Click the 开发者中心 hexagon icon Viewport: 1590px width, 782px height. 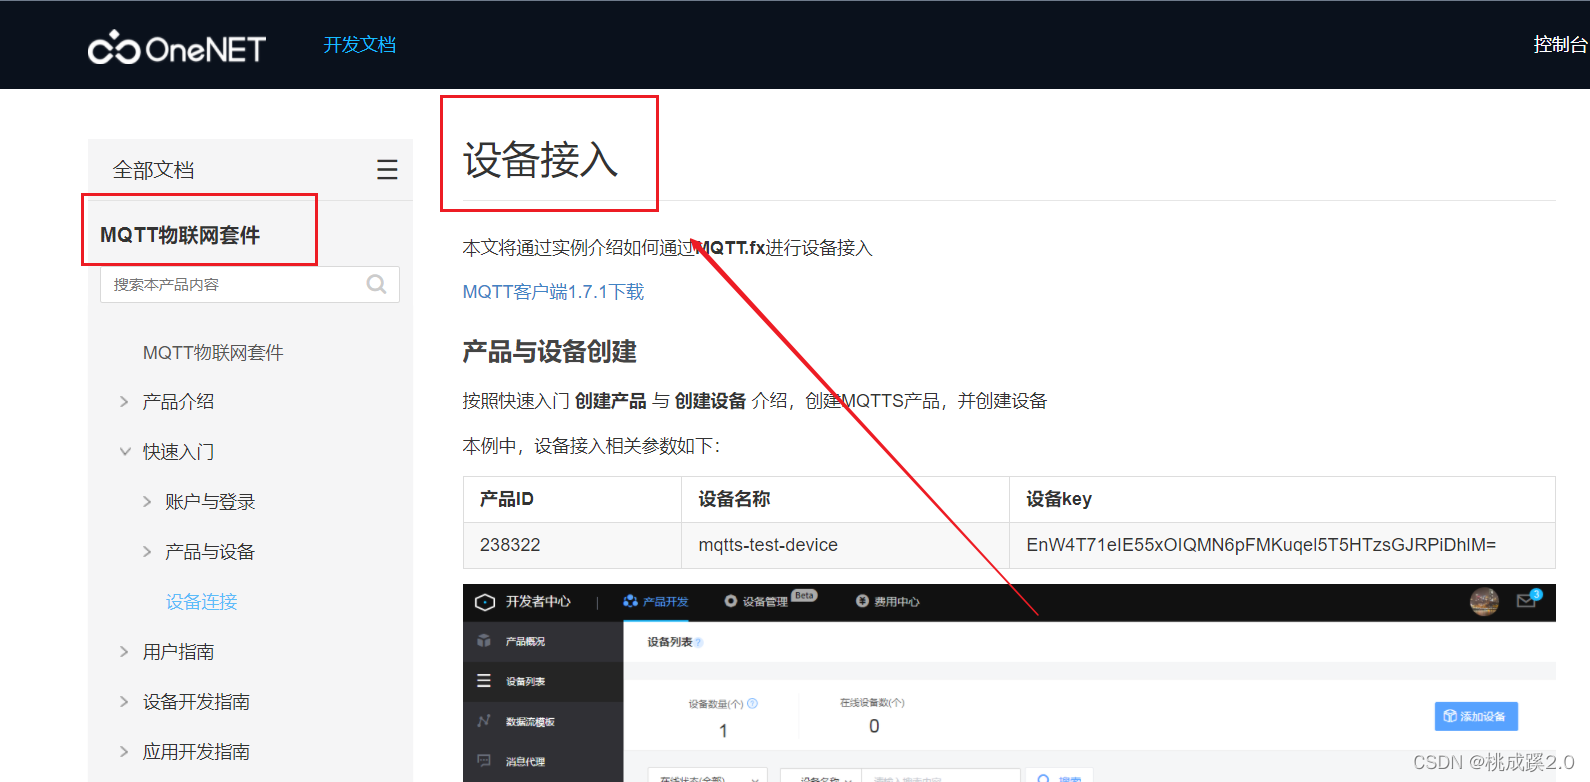485,602
